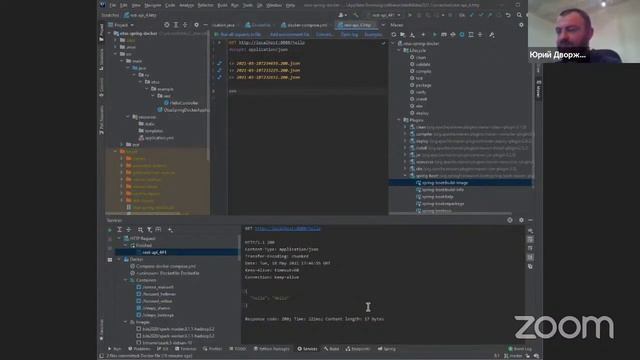Image resolution: width=640 pixels, height=360 pixels.
Task: Run the GET localhost hello request gutter icon
Action: 219,42
